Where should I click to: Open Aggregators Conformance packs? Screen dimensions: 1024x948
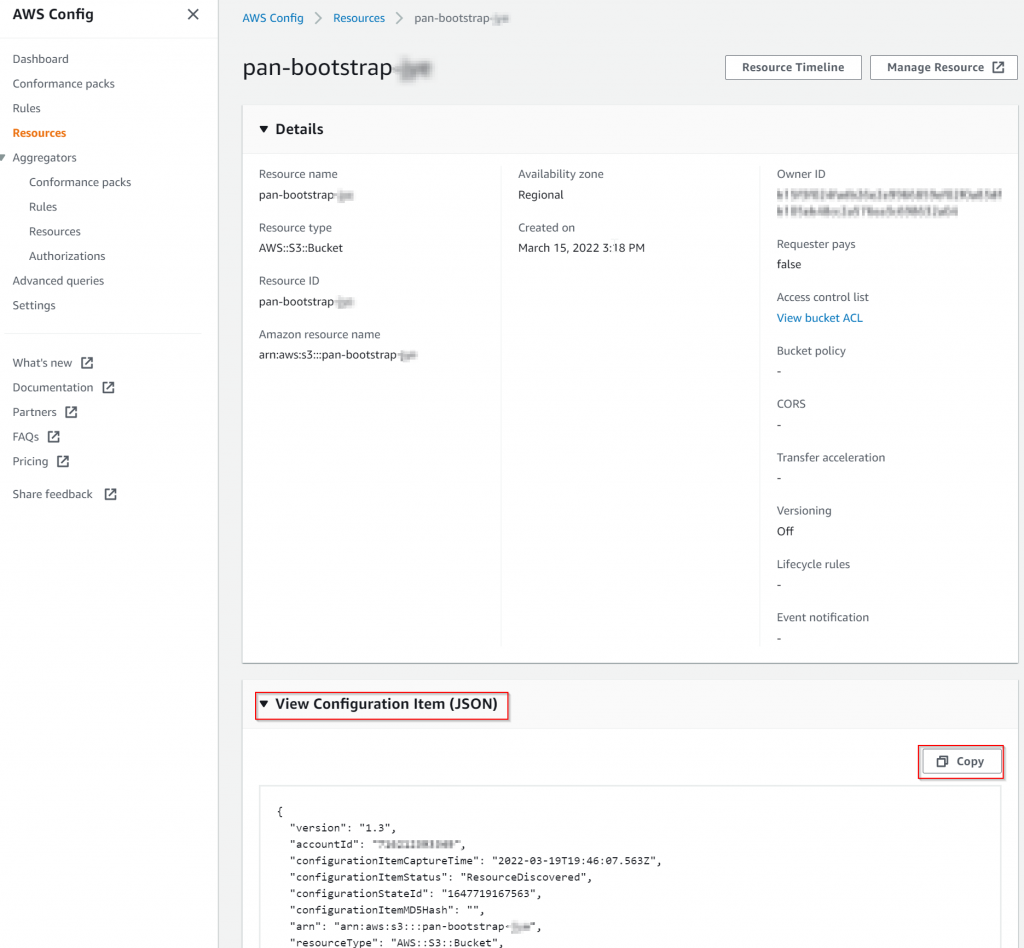pyautogui.click(x=80, y=182)
